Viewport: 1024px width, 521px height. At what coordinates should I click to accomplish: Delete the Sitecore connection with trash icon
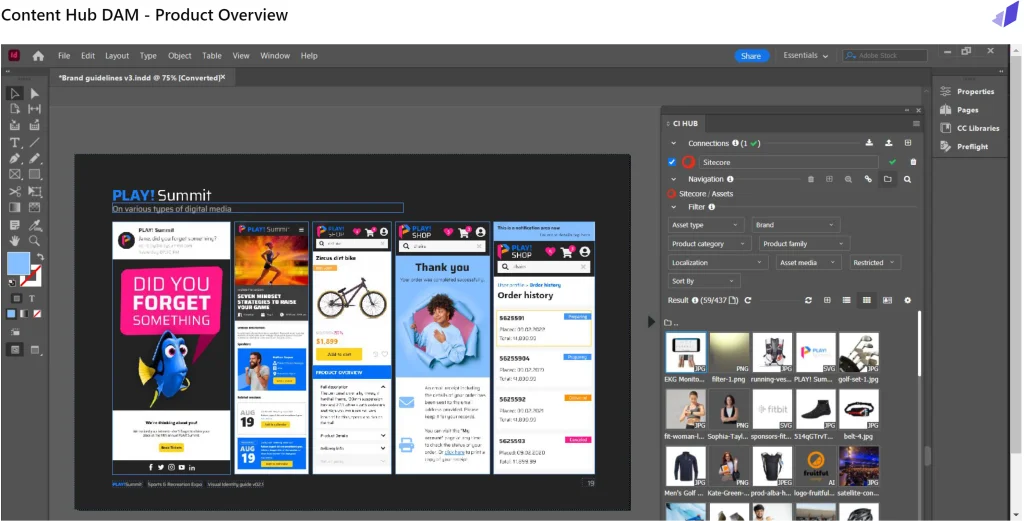912,162
